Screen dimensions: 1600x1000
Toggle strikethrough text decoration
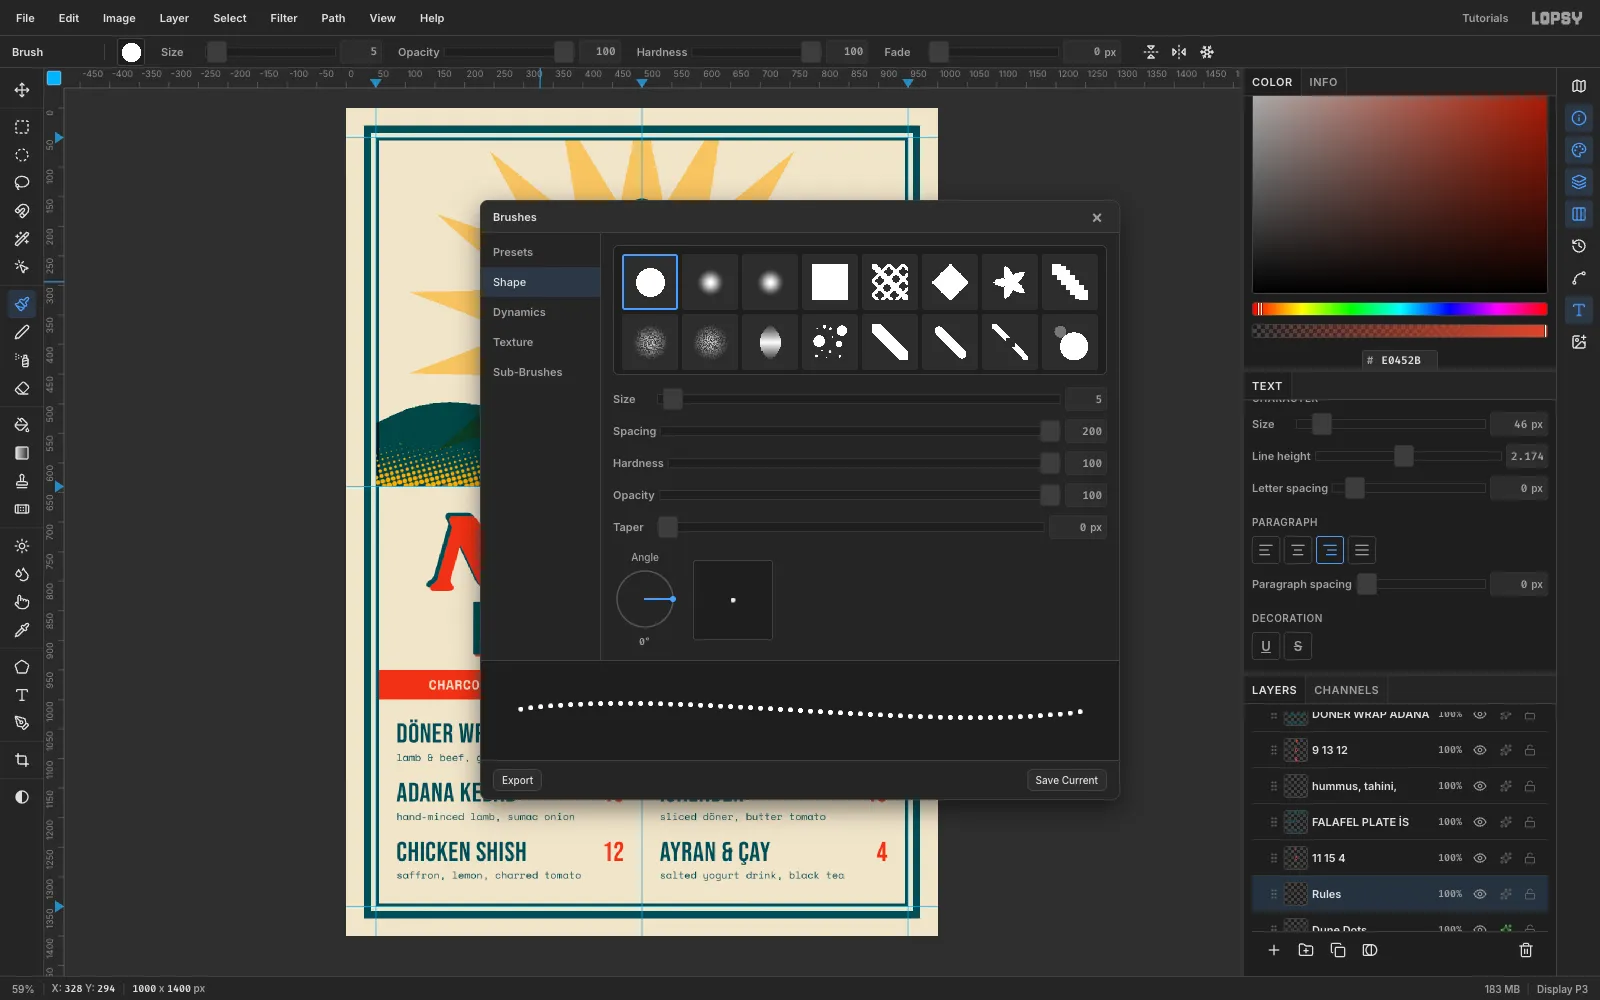1298,646
